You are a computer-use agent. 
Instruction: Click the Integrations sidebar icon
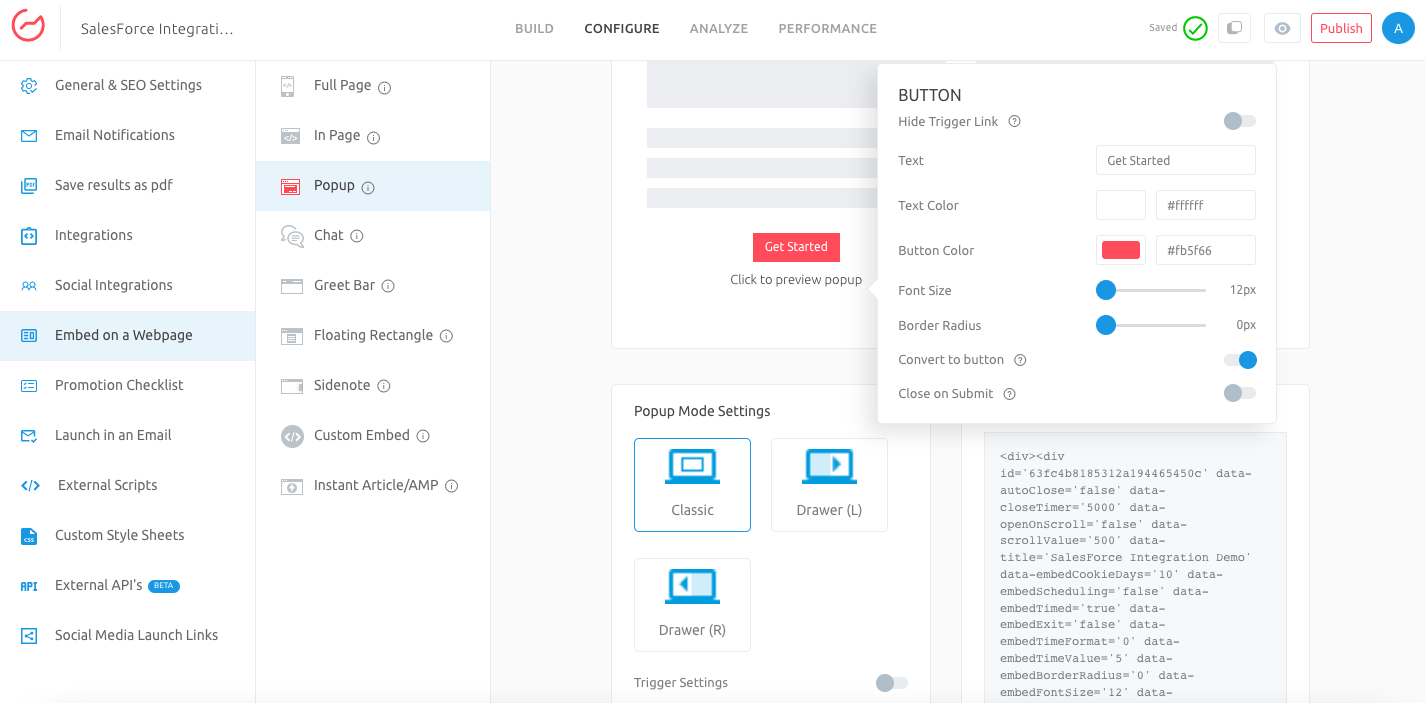(29, 235)
